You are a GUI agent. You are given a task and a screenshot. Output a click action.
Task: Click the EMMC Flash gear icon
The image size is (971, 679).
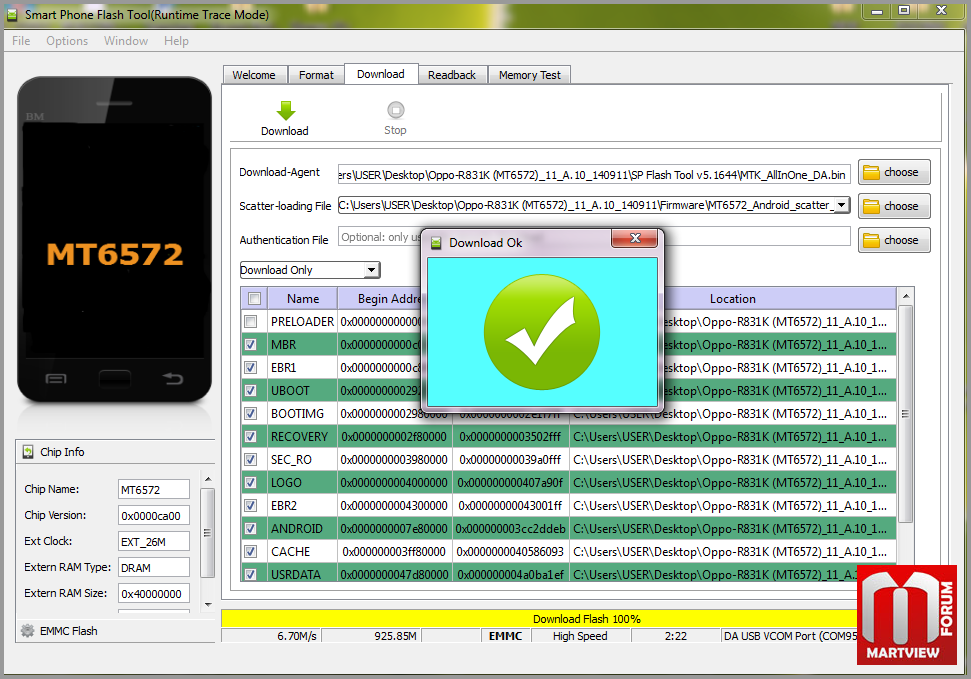click(x=27, y=631)
